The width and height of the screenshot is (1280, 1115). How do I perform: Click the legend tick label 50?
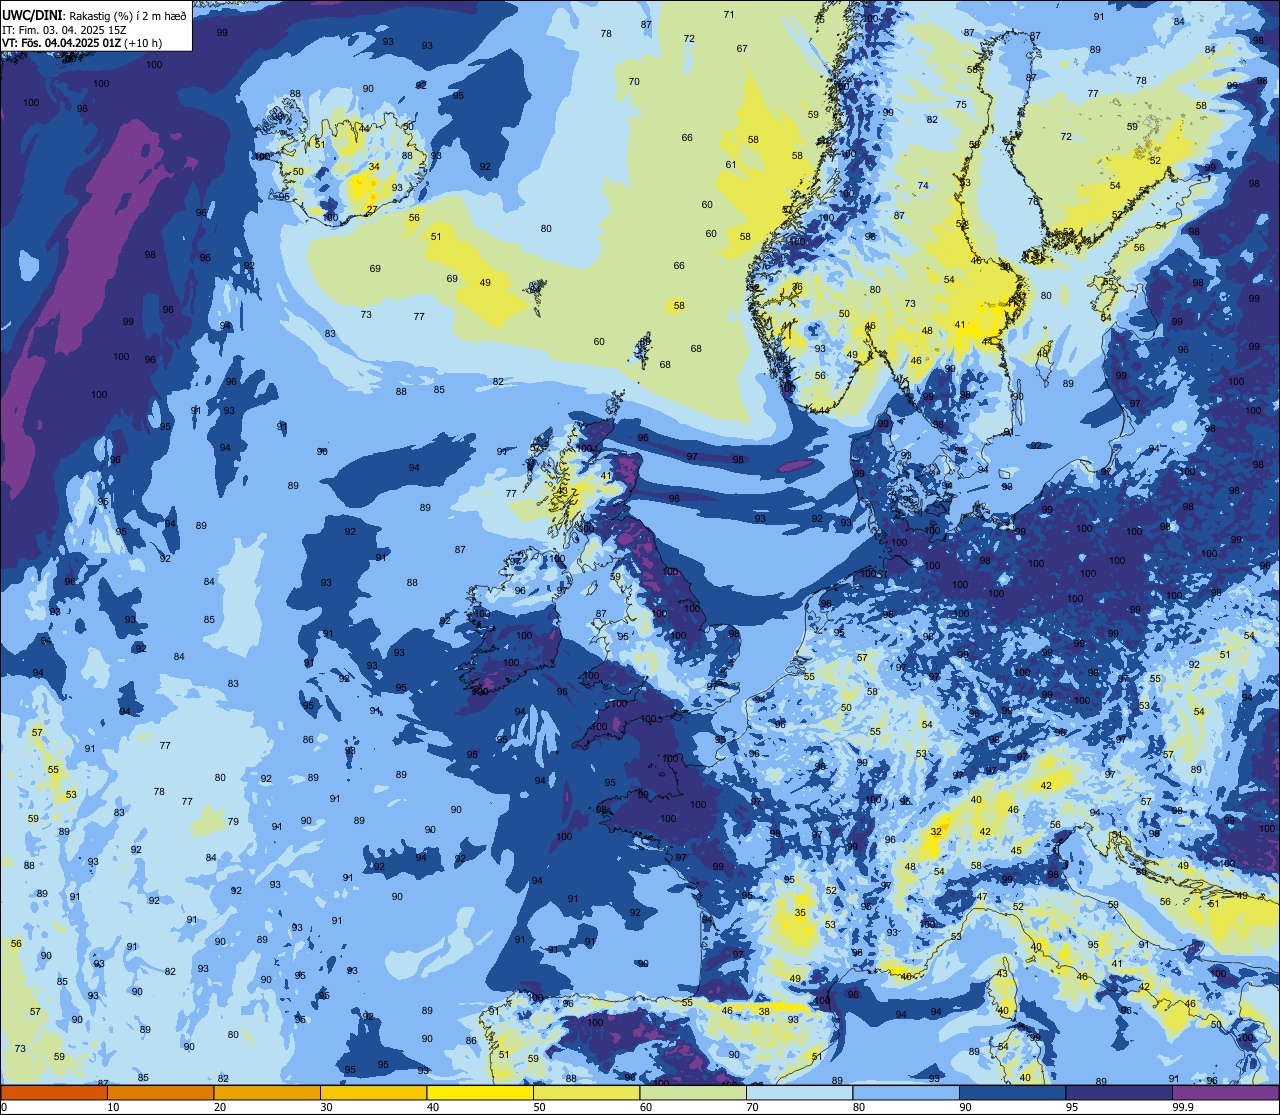tap(539, 1107)
